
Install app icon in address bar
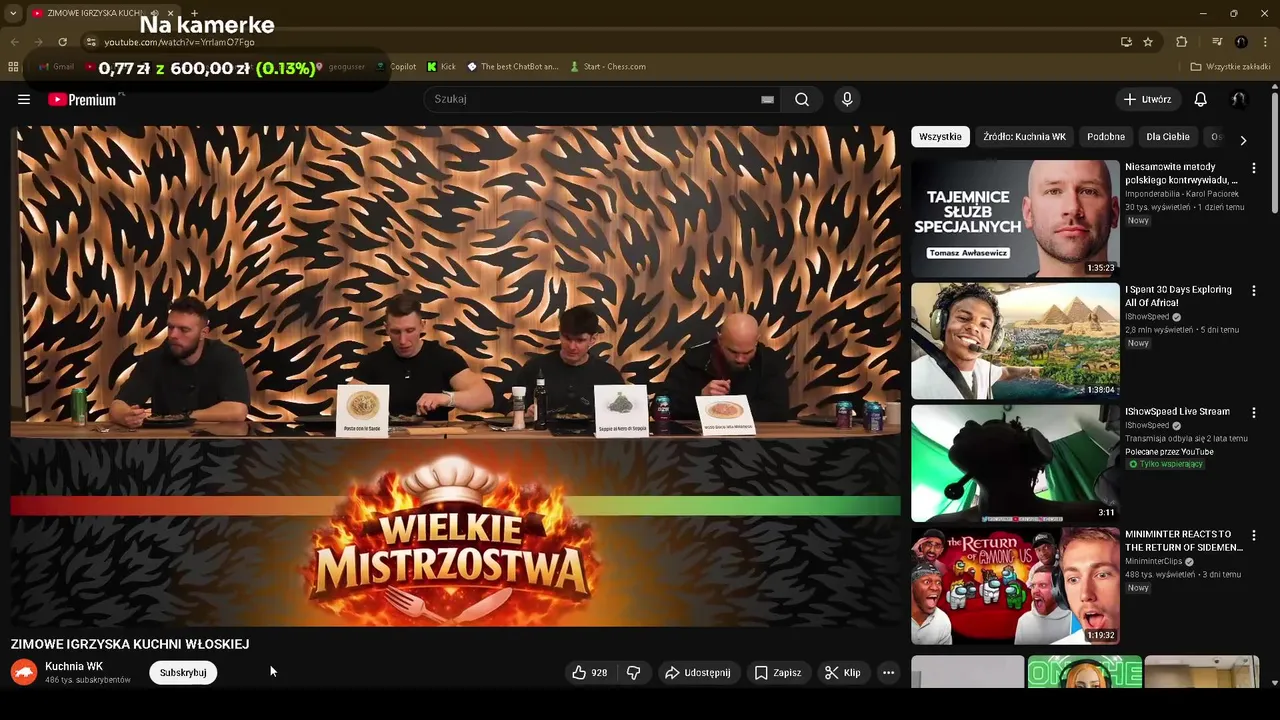pyautogui.click(x=1126, y=42)
